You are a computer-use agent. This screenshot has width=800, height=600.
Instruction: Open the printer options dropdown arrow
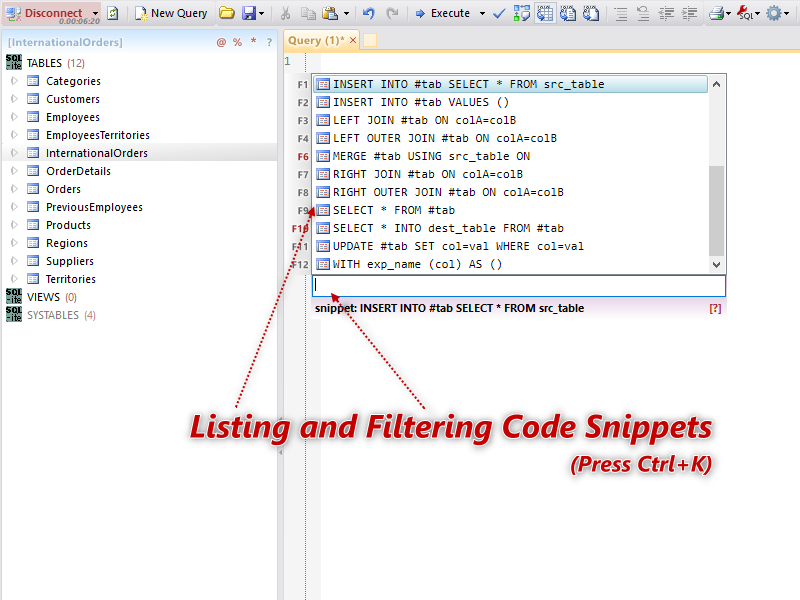729,14
